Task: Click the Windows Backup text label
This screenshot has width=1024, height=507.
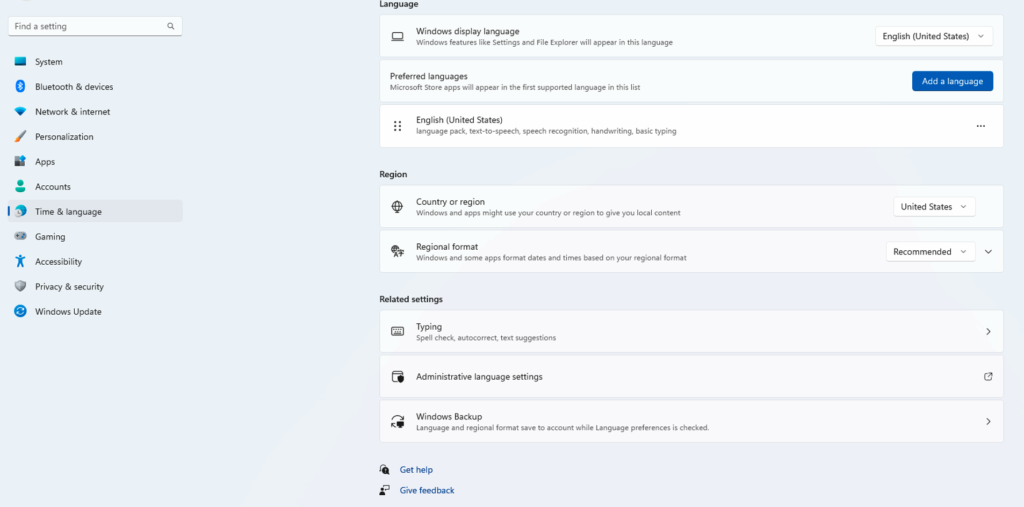Action: [x=449, y=416]
